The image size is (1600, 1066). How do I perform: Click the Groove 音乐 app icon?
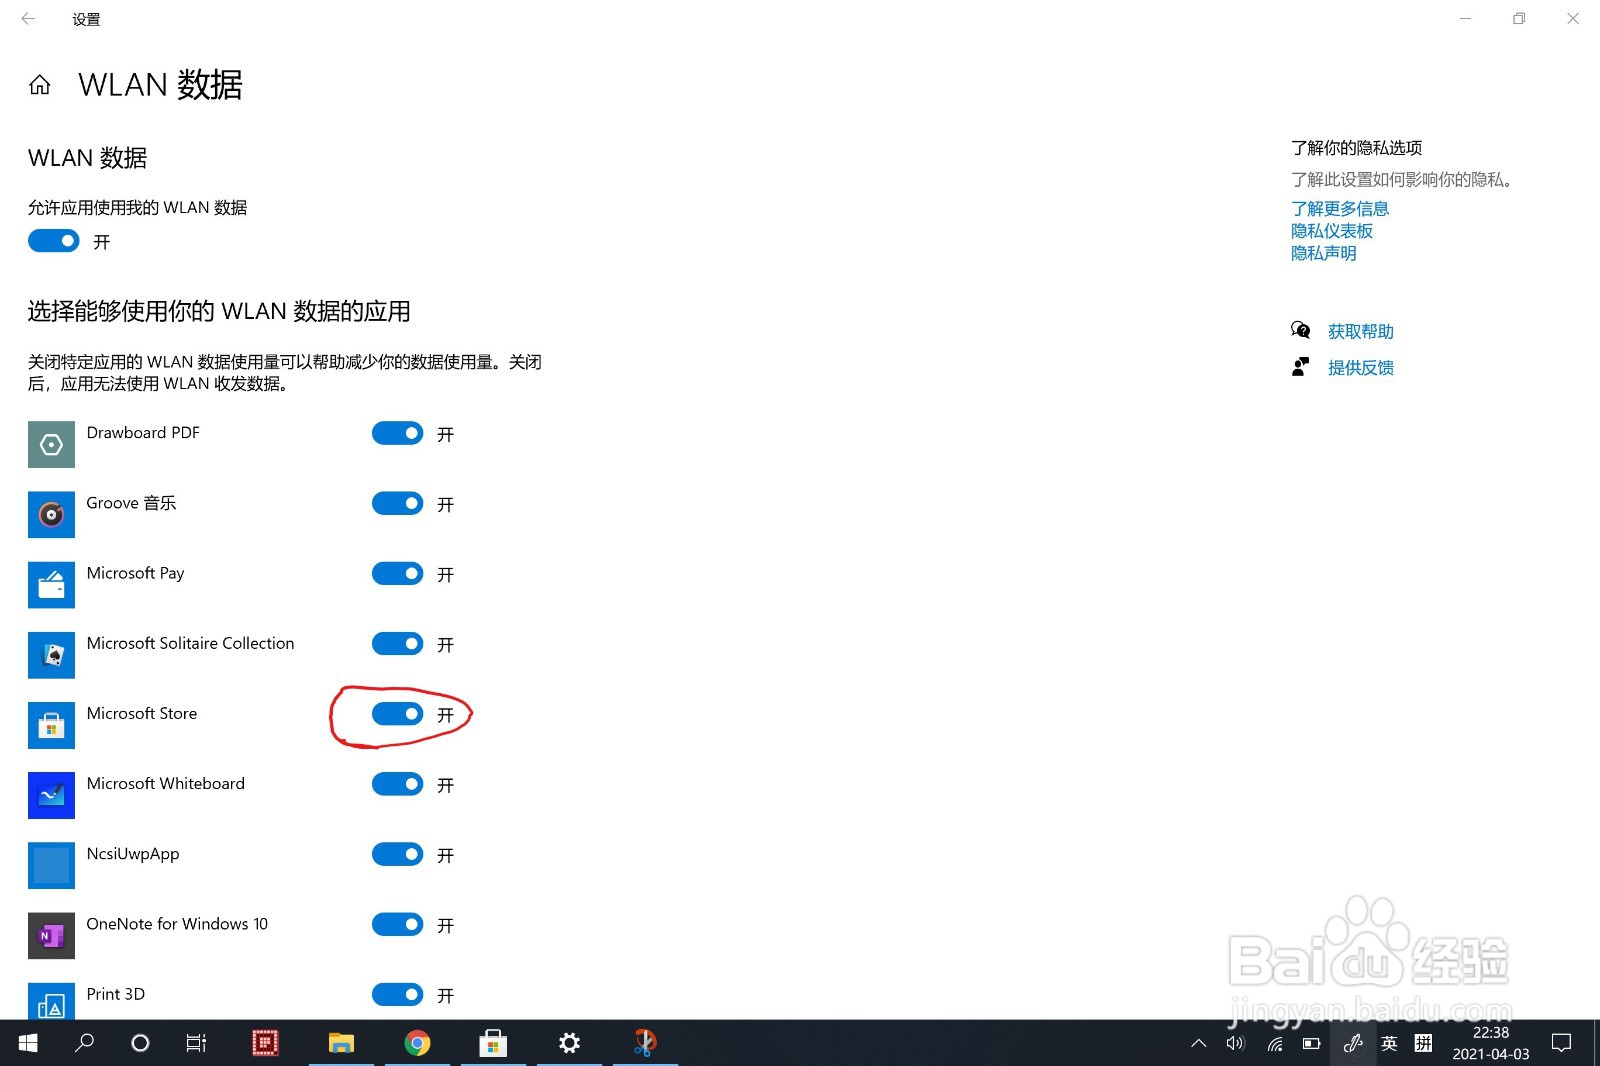pyautogui.click(x=51, y=514)
